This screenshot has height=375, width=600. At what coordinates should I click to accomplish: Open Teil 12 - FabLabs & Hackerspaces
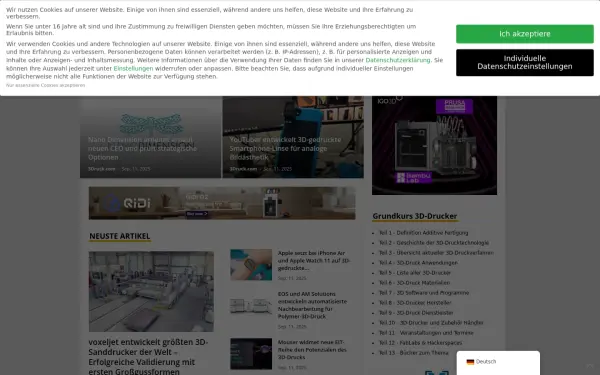pos(421,342)
